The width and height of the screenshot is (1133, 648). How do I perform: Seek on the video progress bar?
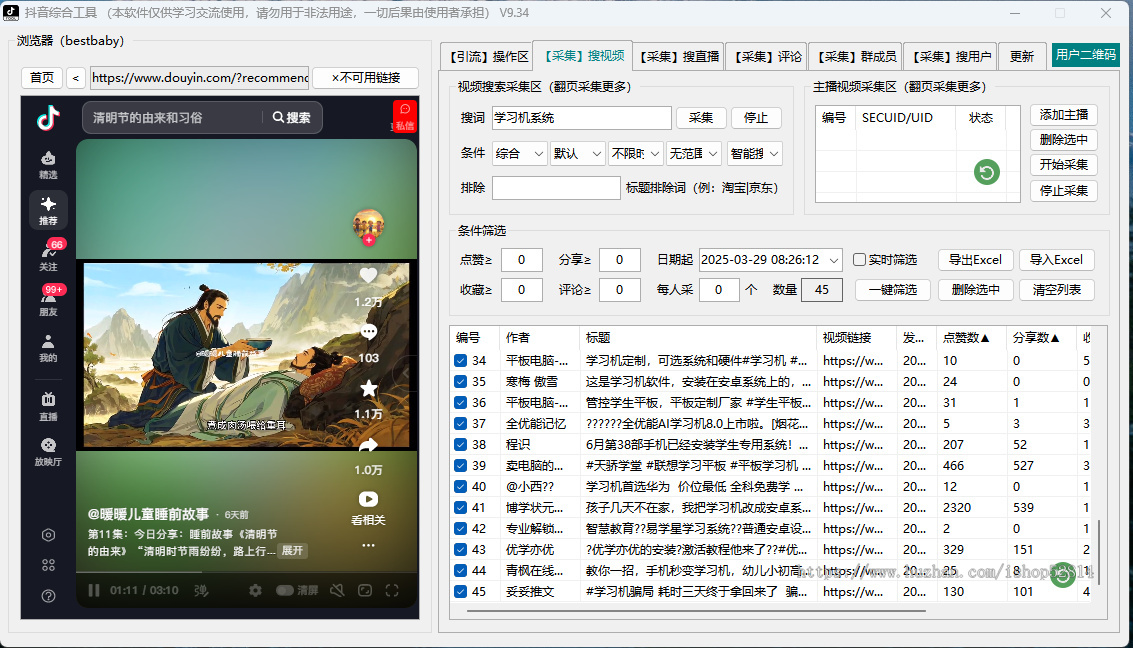click(246, 572)
